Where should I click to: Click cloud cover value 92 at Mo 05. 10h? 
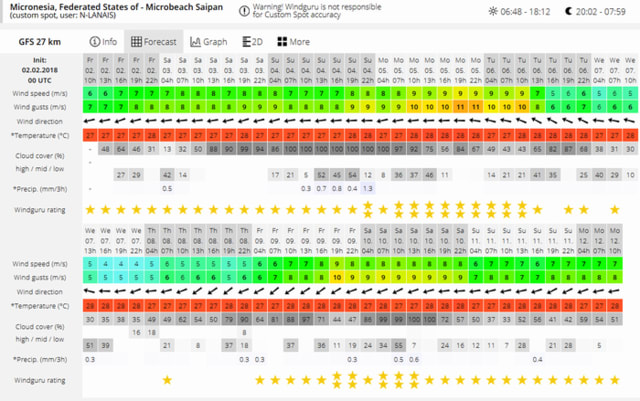pos(413,149)
